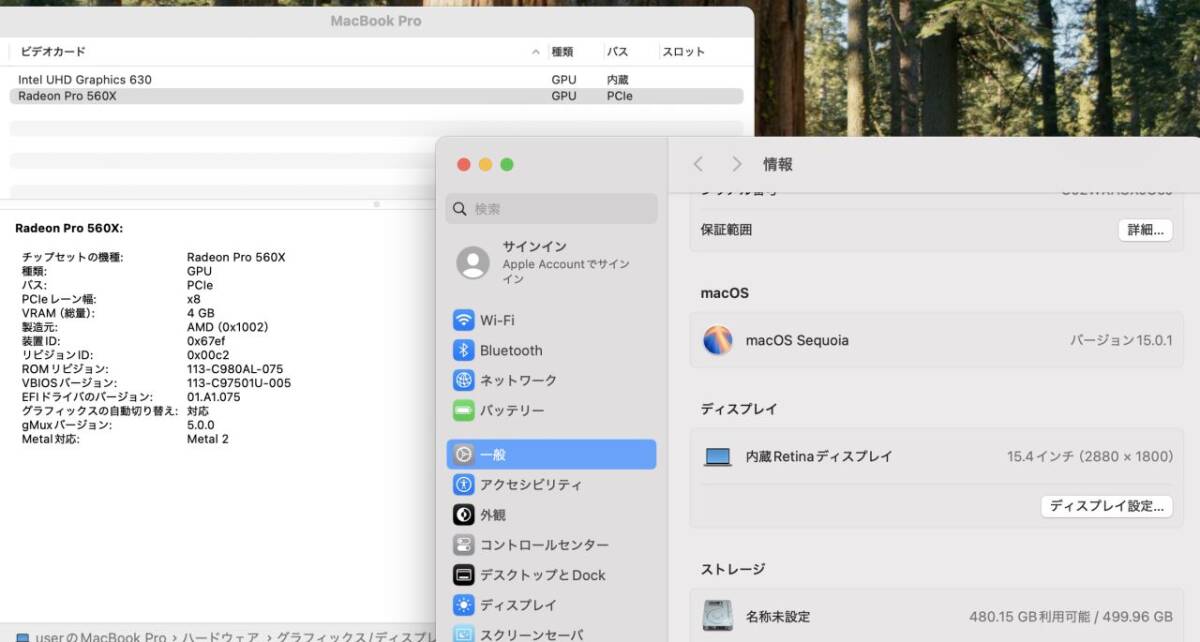Click the green battery icon for バッテリー
The image size is (1200, 642).
pyautogui.click(x=463, y=410)
